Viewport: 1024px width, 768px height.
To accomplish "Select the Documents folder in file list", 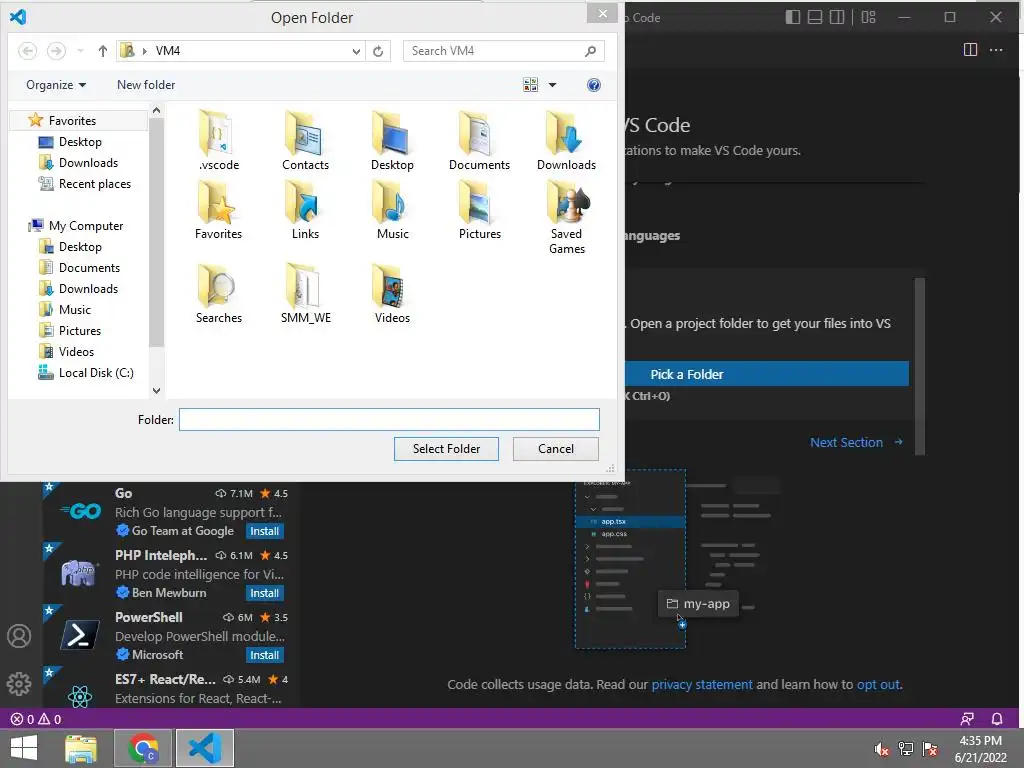I will (479, 141).
